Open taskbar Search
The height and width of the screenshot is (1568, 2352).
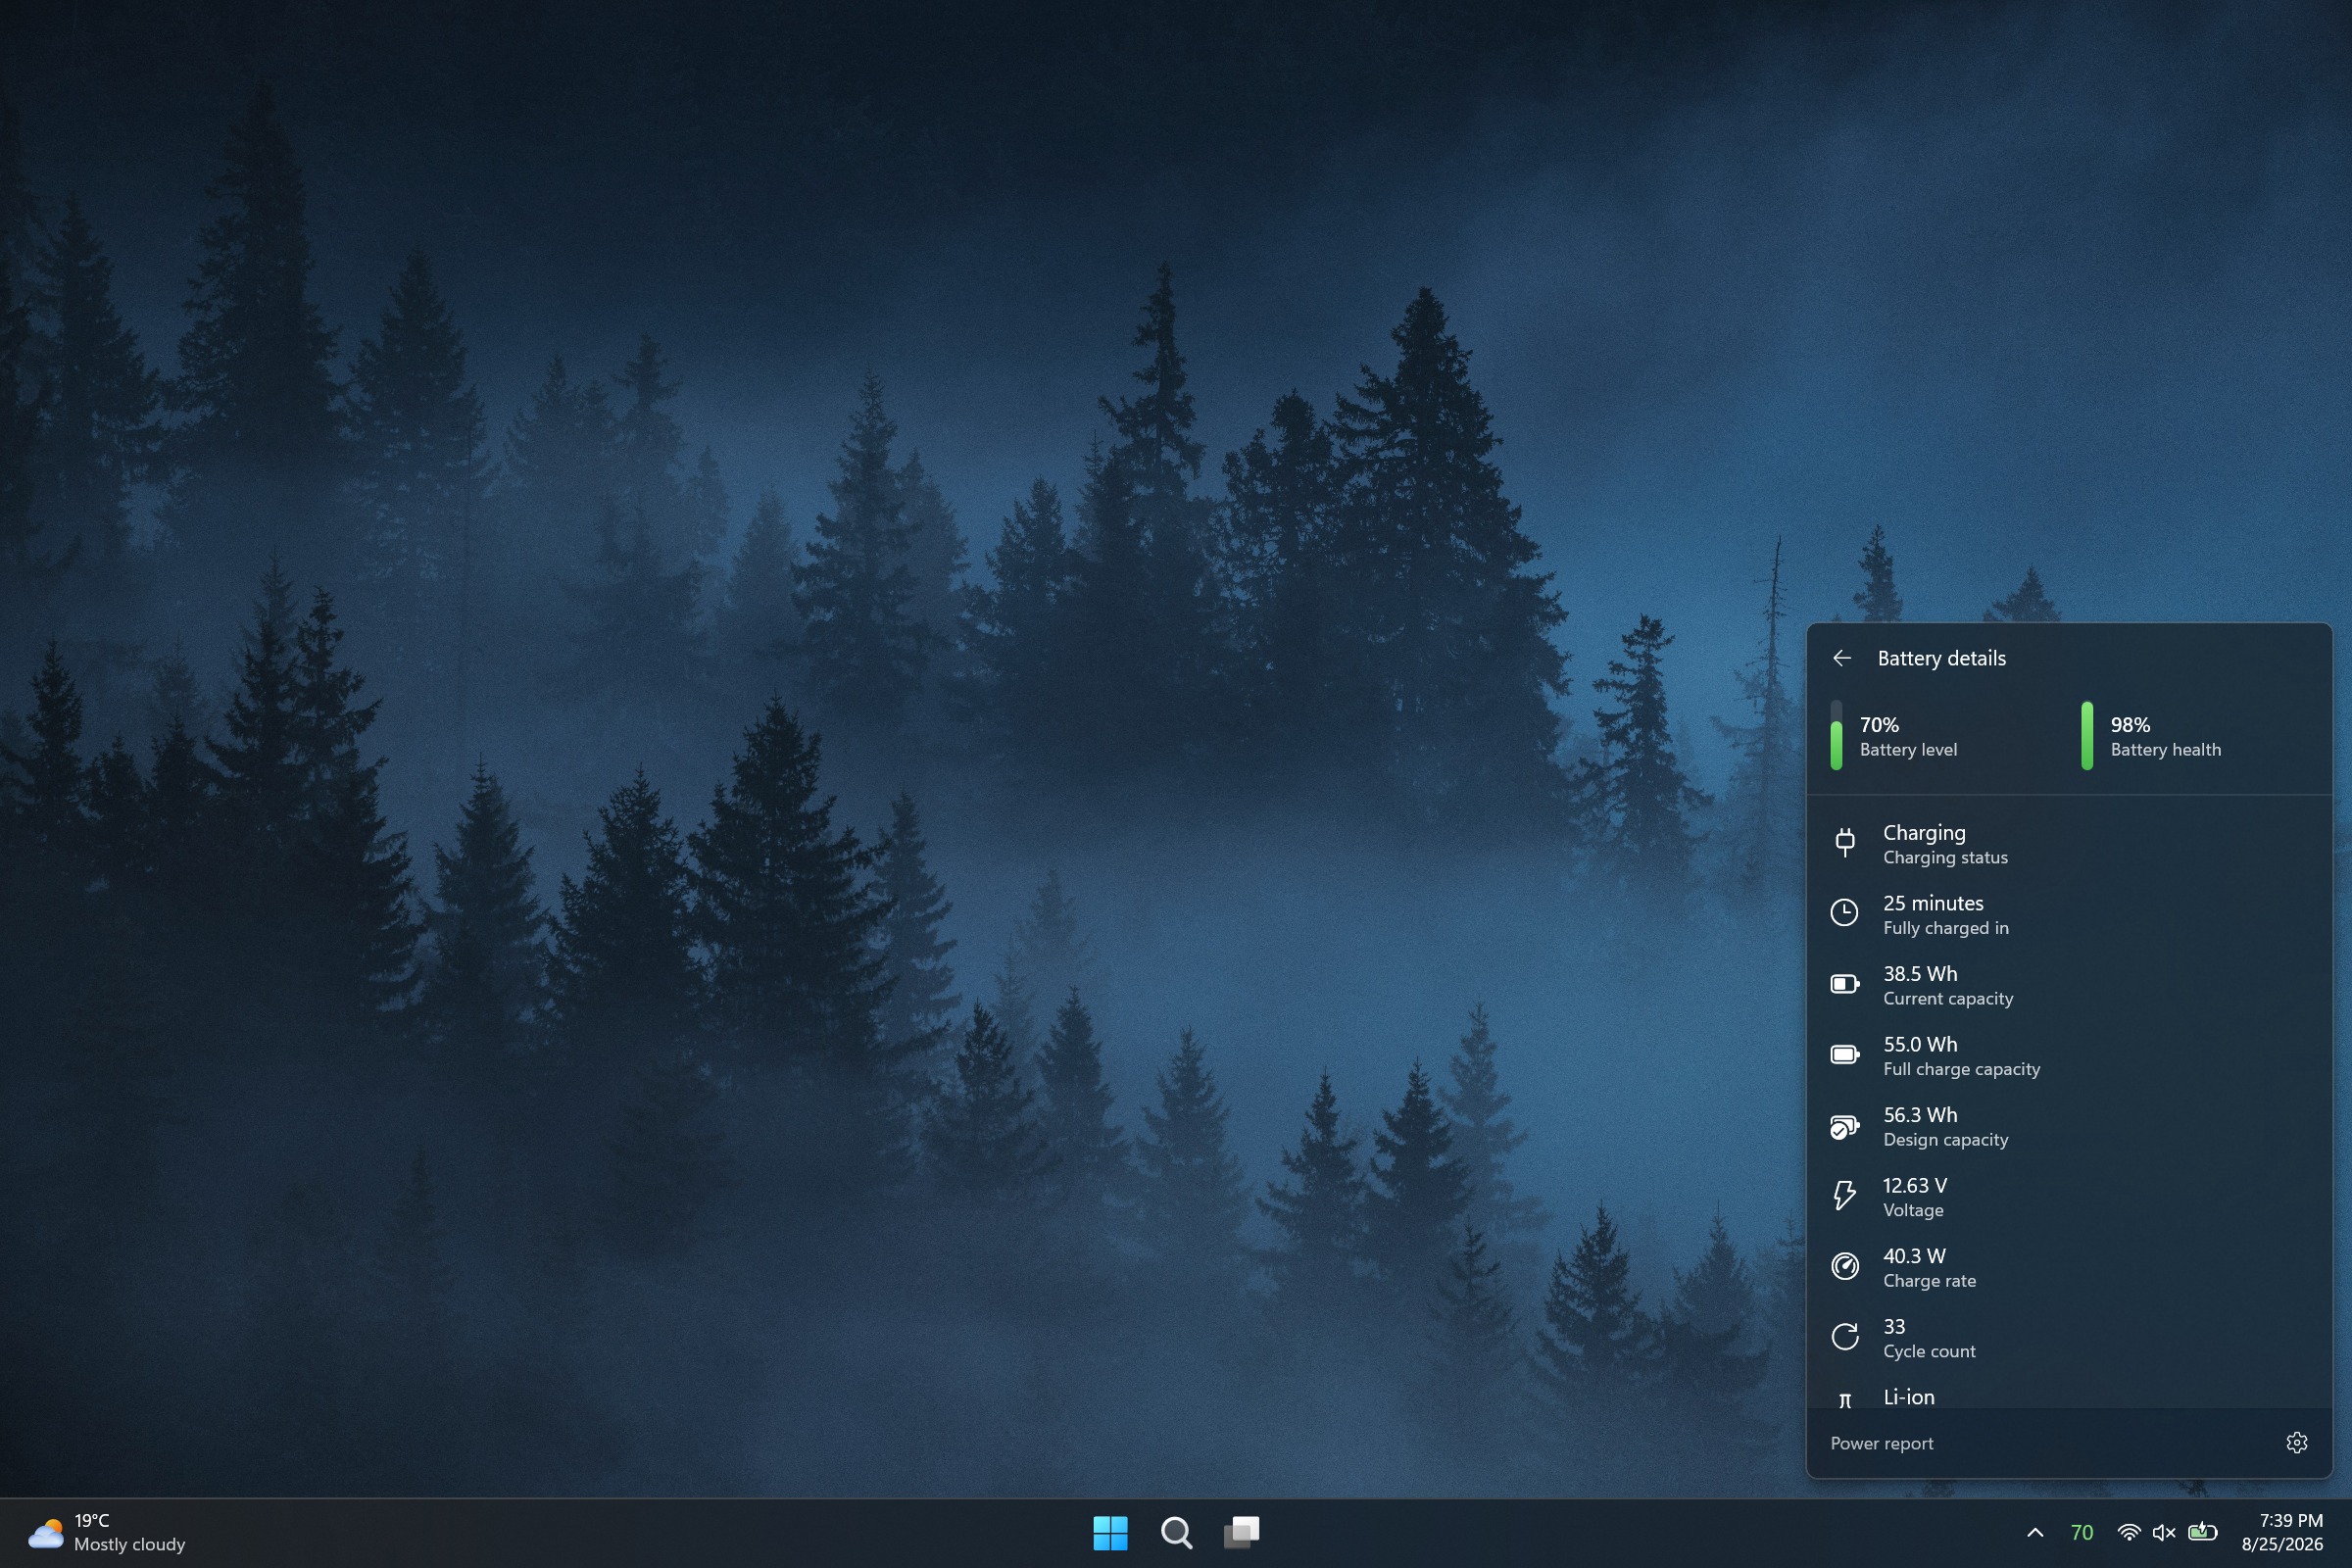coord(1176,1532)
